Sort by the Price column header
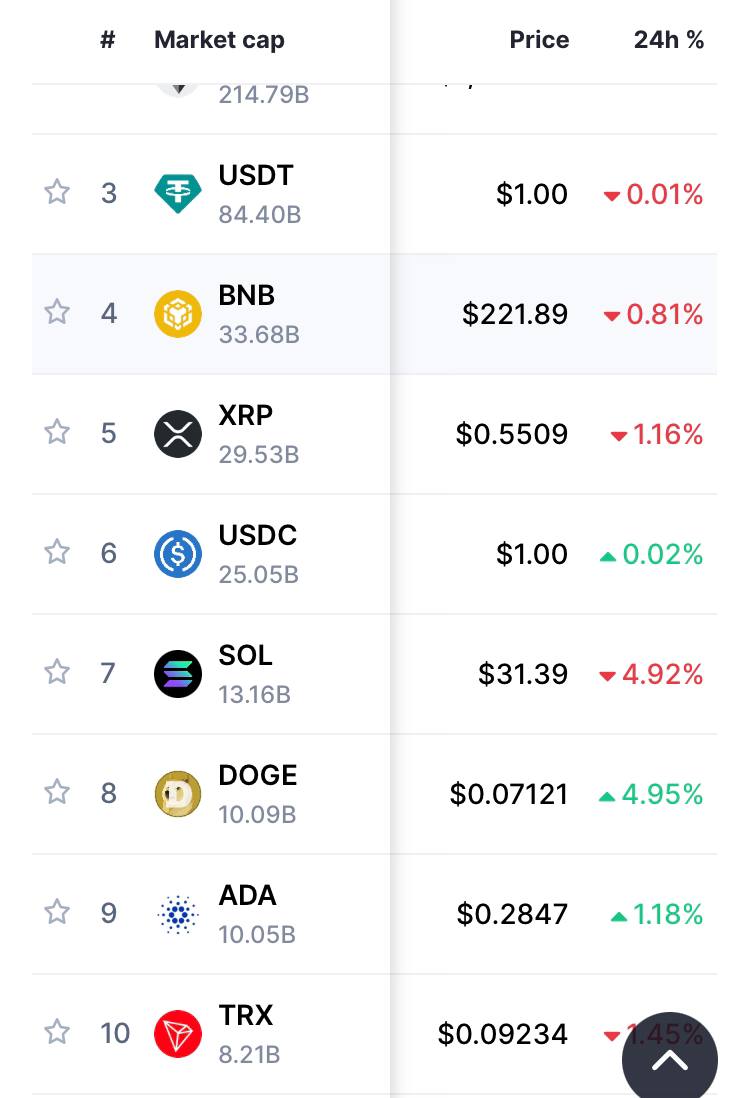The width and height of the screenshot is (750, 1098). (539, 40)
